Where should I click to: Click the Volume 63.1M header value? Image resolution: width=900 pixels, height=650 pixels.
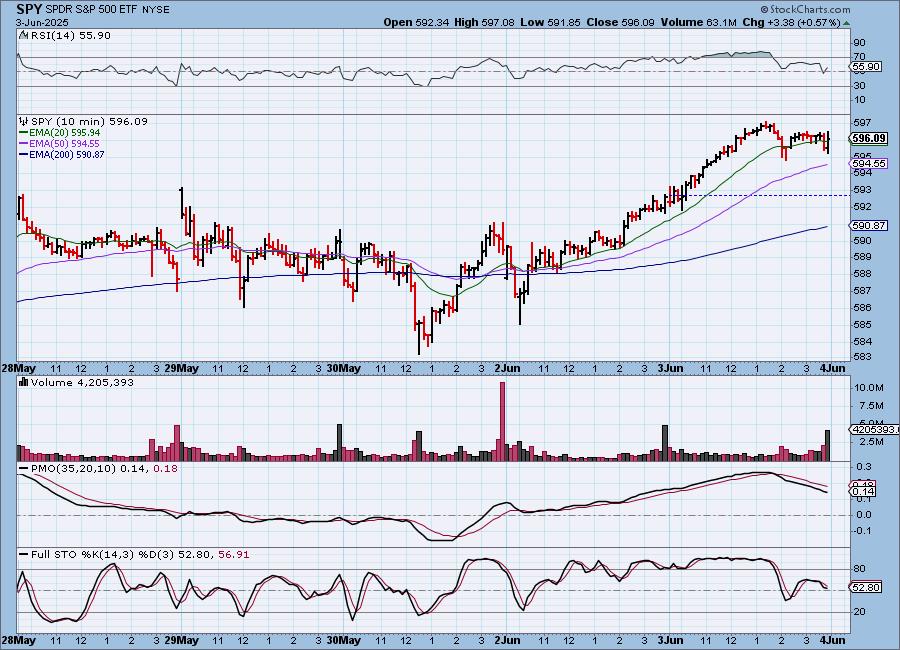[699, 22]
